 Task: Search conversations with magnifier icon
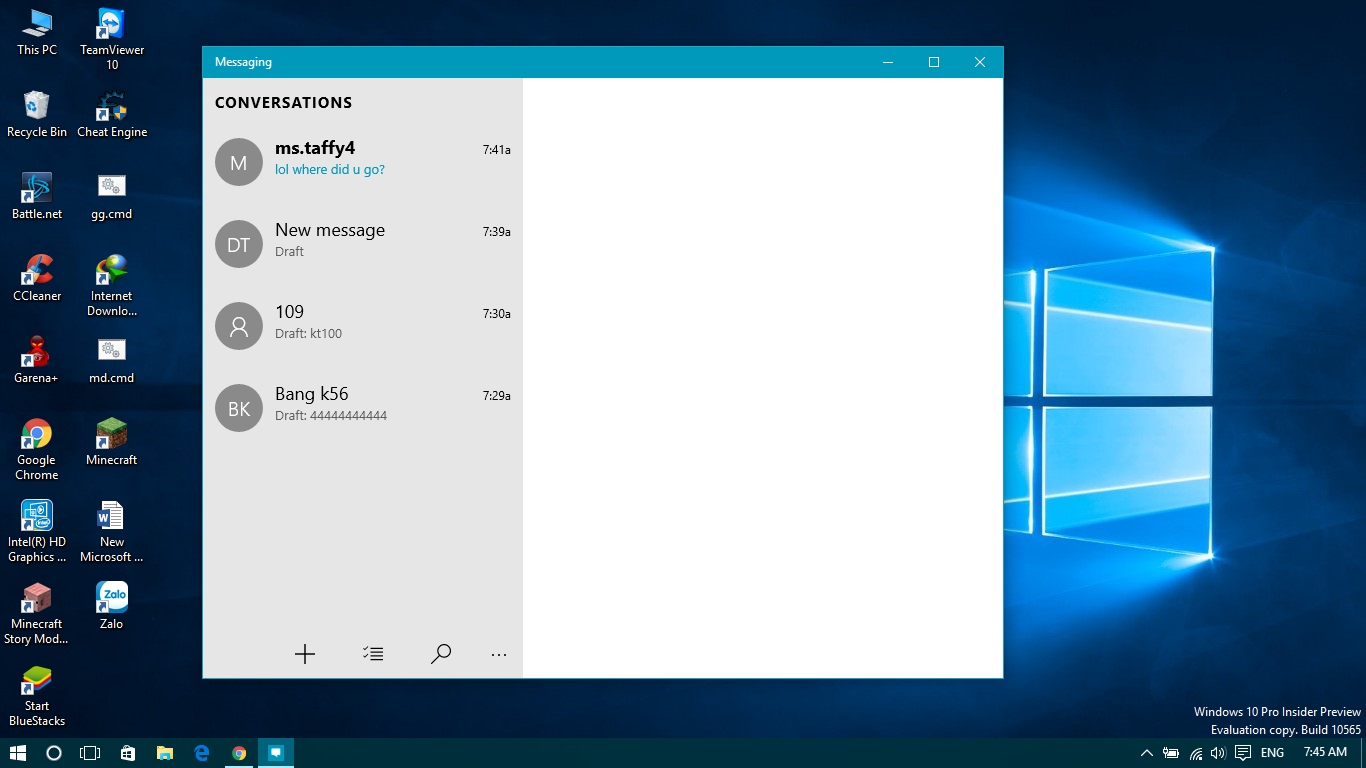pyautogui.click(x=441, y=654)
